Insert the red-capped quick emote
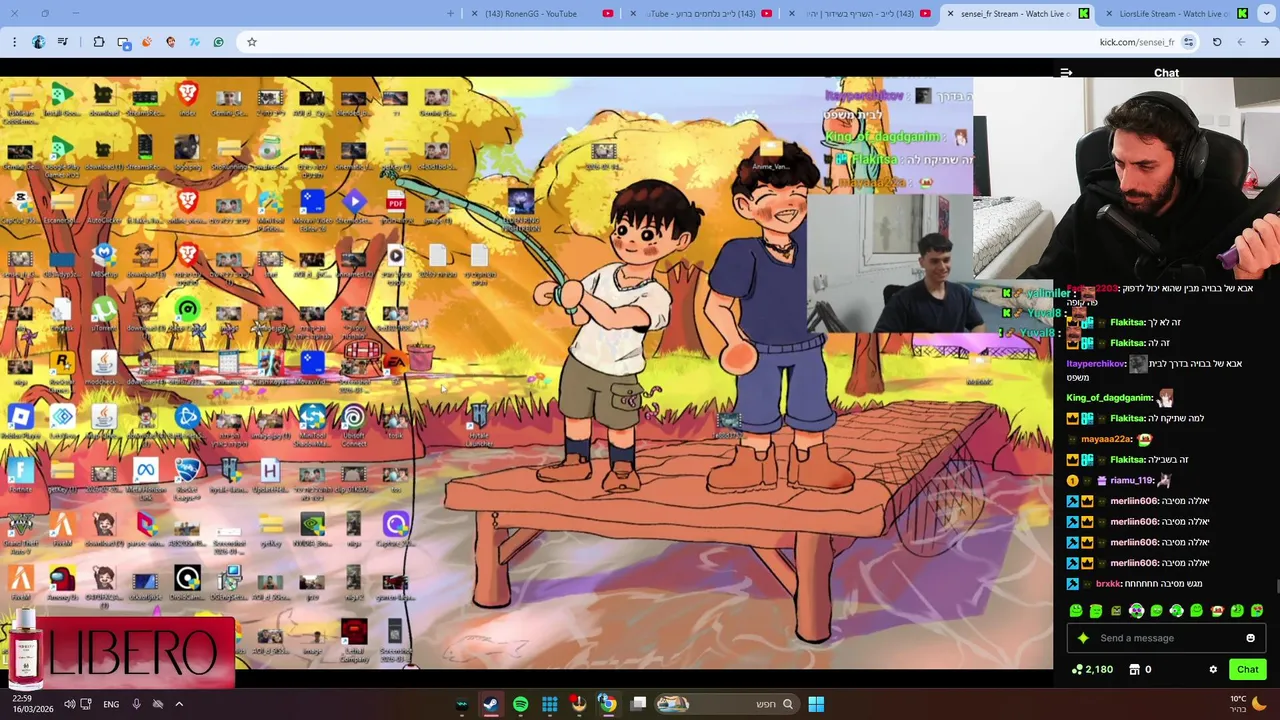This screenshot has height=720, width=1280. (1217, 611)
